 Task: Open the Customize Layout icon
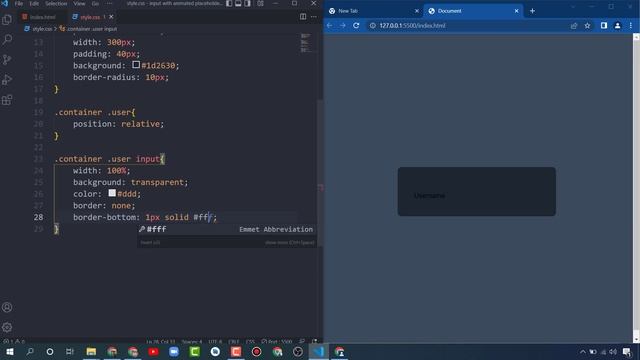260,4
